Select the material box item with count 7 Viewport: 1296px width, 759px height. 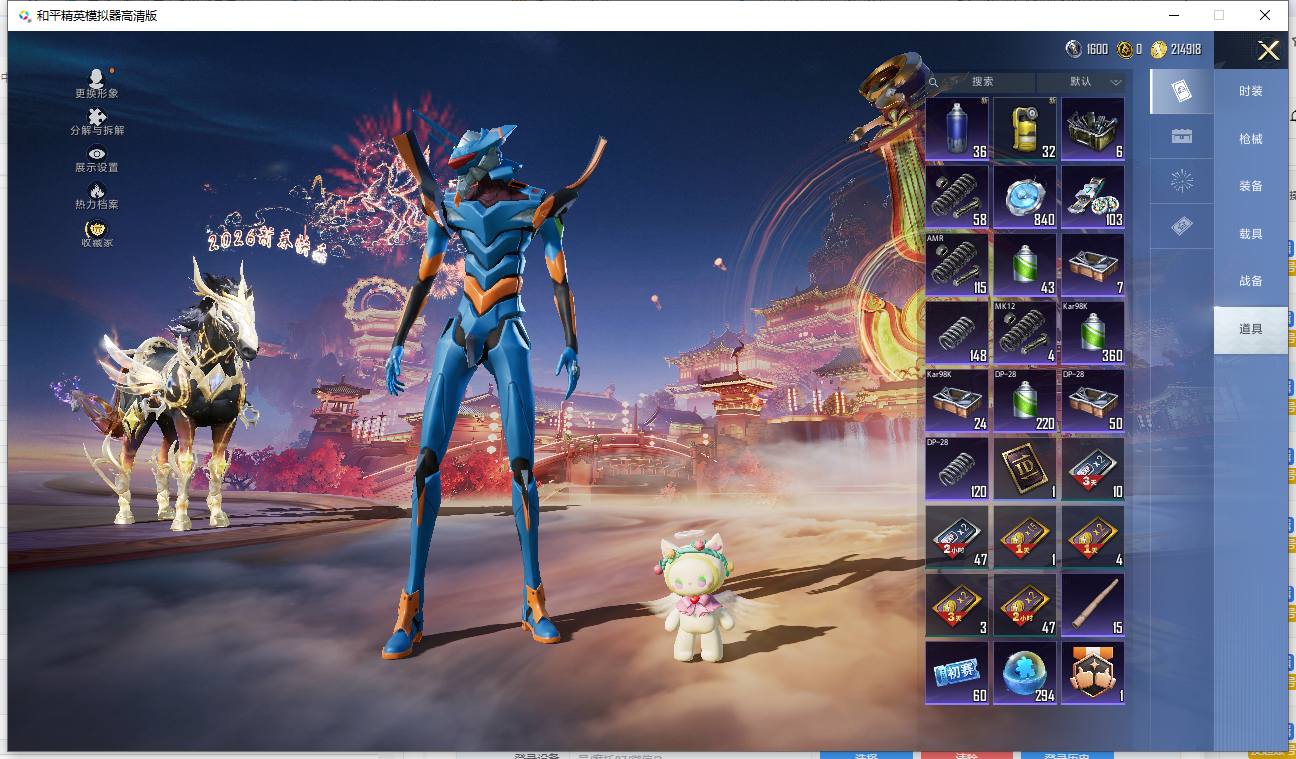pos(1093,265)
